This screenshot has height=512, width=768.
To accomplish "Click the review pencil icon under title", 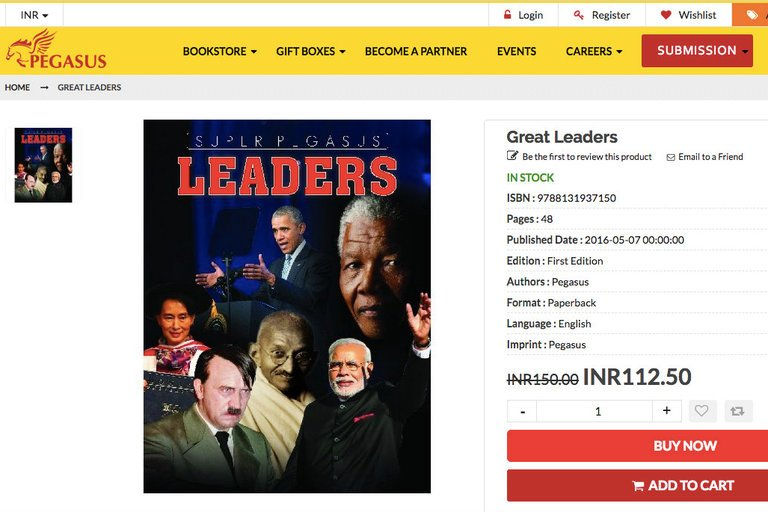I will point(512,156).
